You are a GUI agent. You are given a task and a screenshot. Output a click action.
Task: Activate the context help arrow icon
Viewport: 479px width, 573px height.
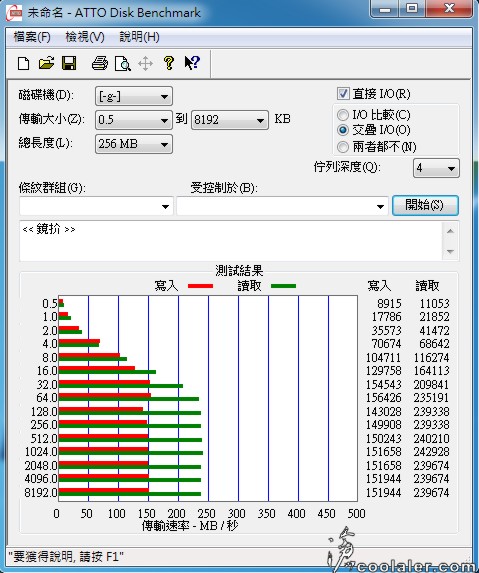[x=192, y=63]
